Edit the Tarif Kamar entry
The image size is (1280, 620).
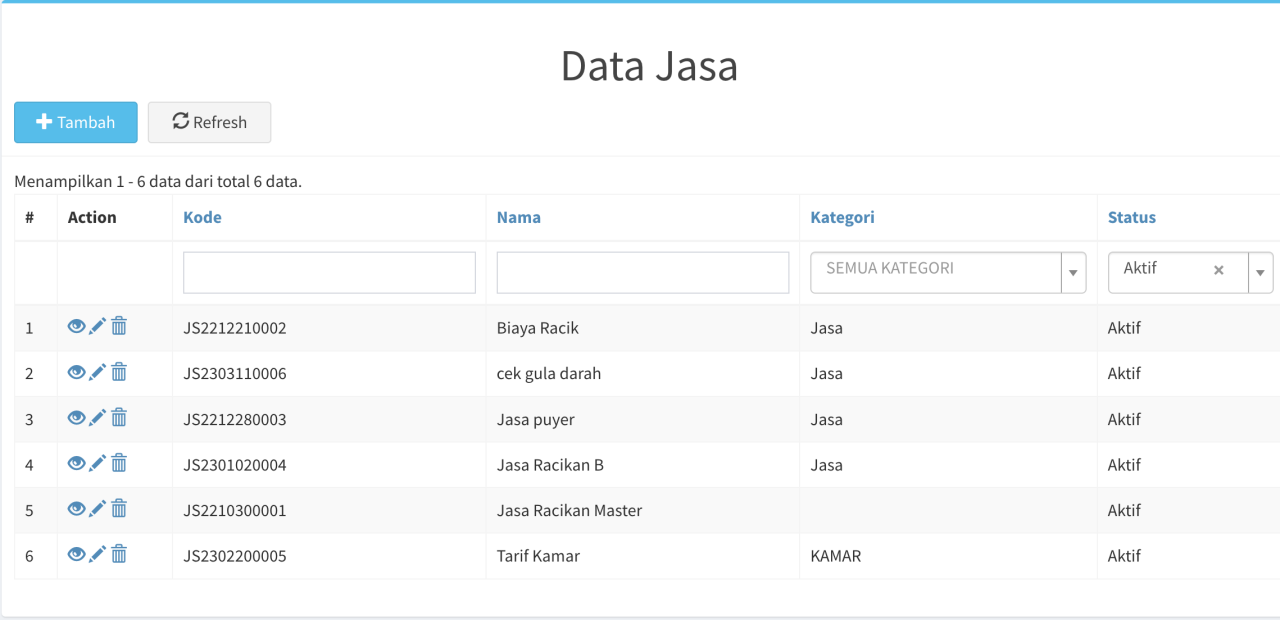click(97, 554)
